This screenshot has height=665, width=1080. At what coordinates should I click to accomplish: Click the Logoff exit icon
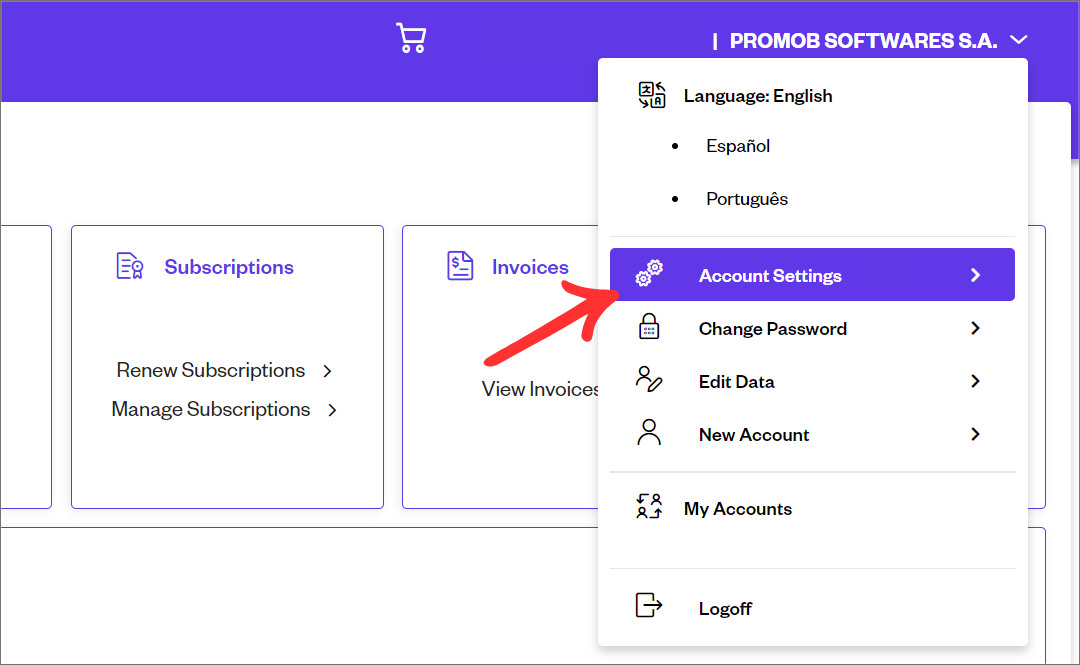click(649, 606)
